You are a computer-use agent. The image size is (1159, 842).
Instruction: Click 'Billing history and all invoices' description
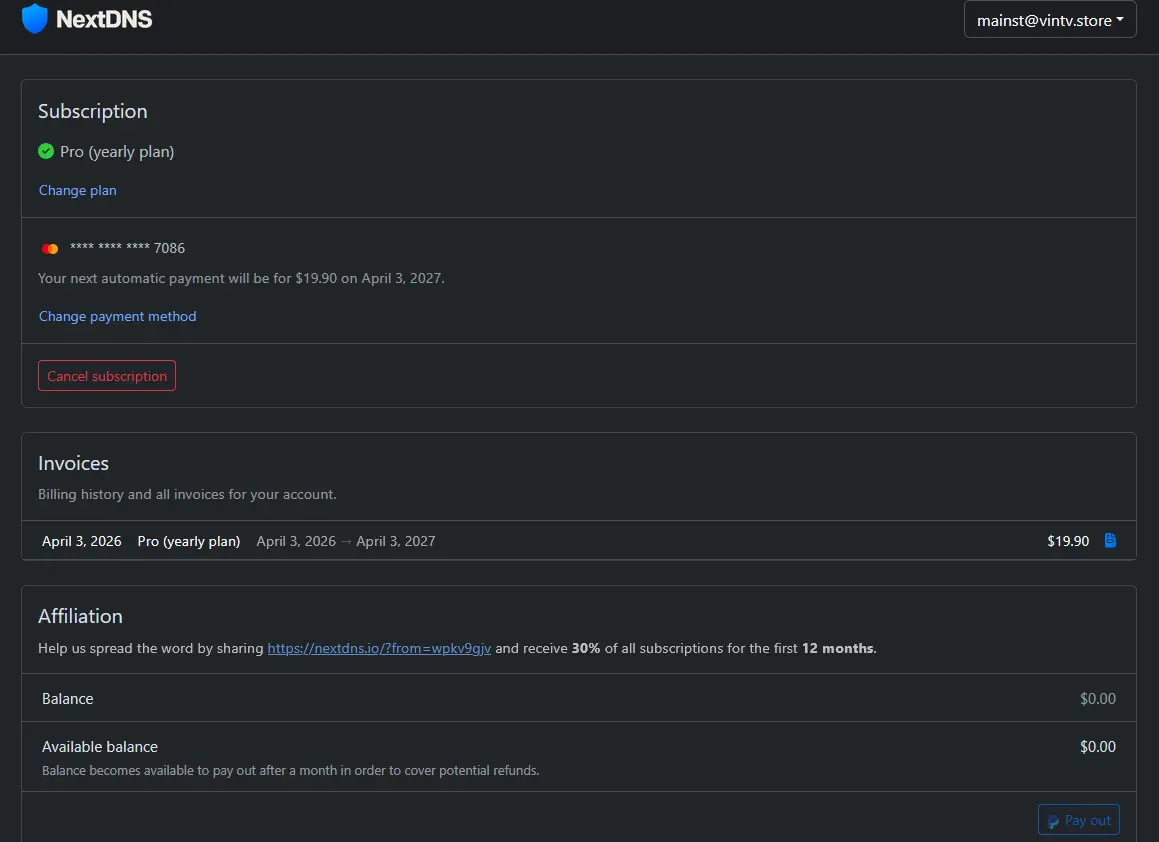tap(187, 494)
